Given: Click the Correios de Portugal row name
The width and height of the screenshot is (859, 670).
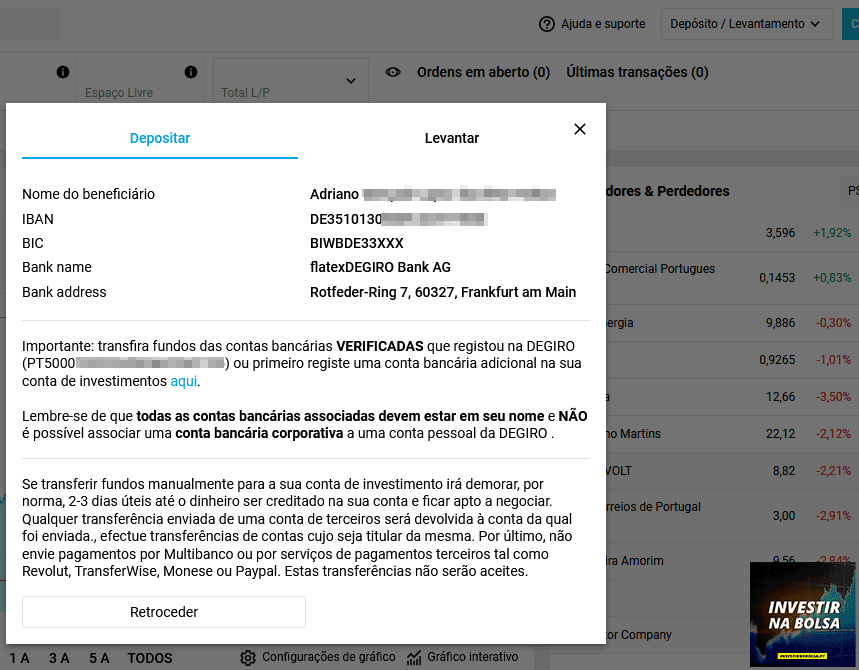Looking at the screenshot, I should 654,507.
